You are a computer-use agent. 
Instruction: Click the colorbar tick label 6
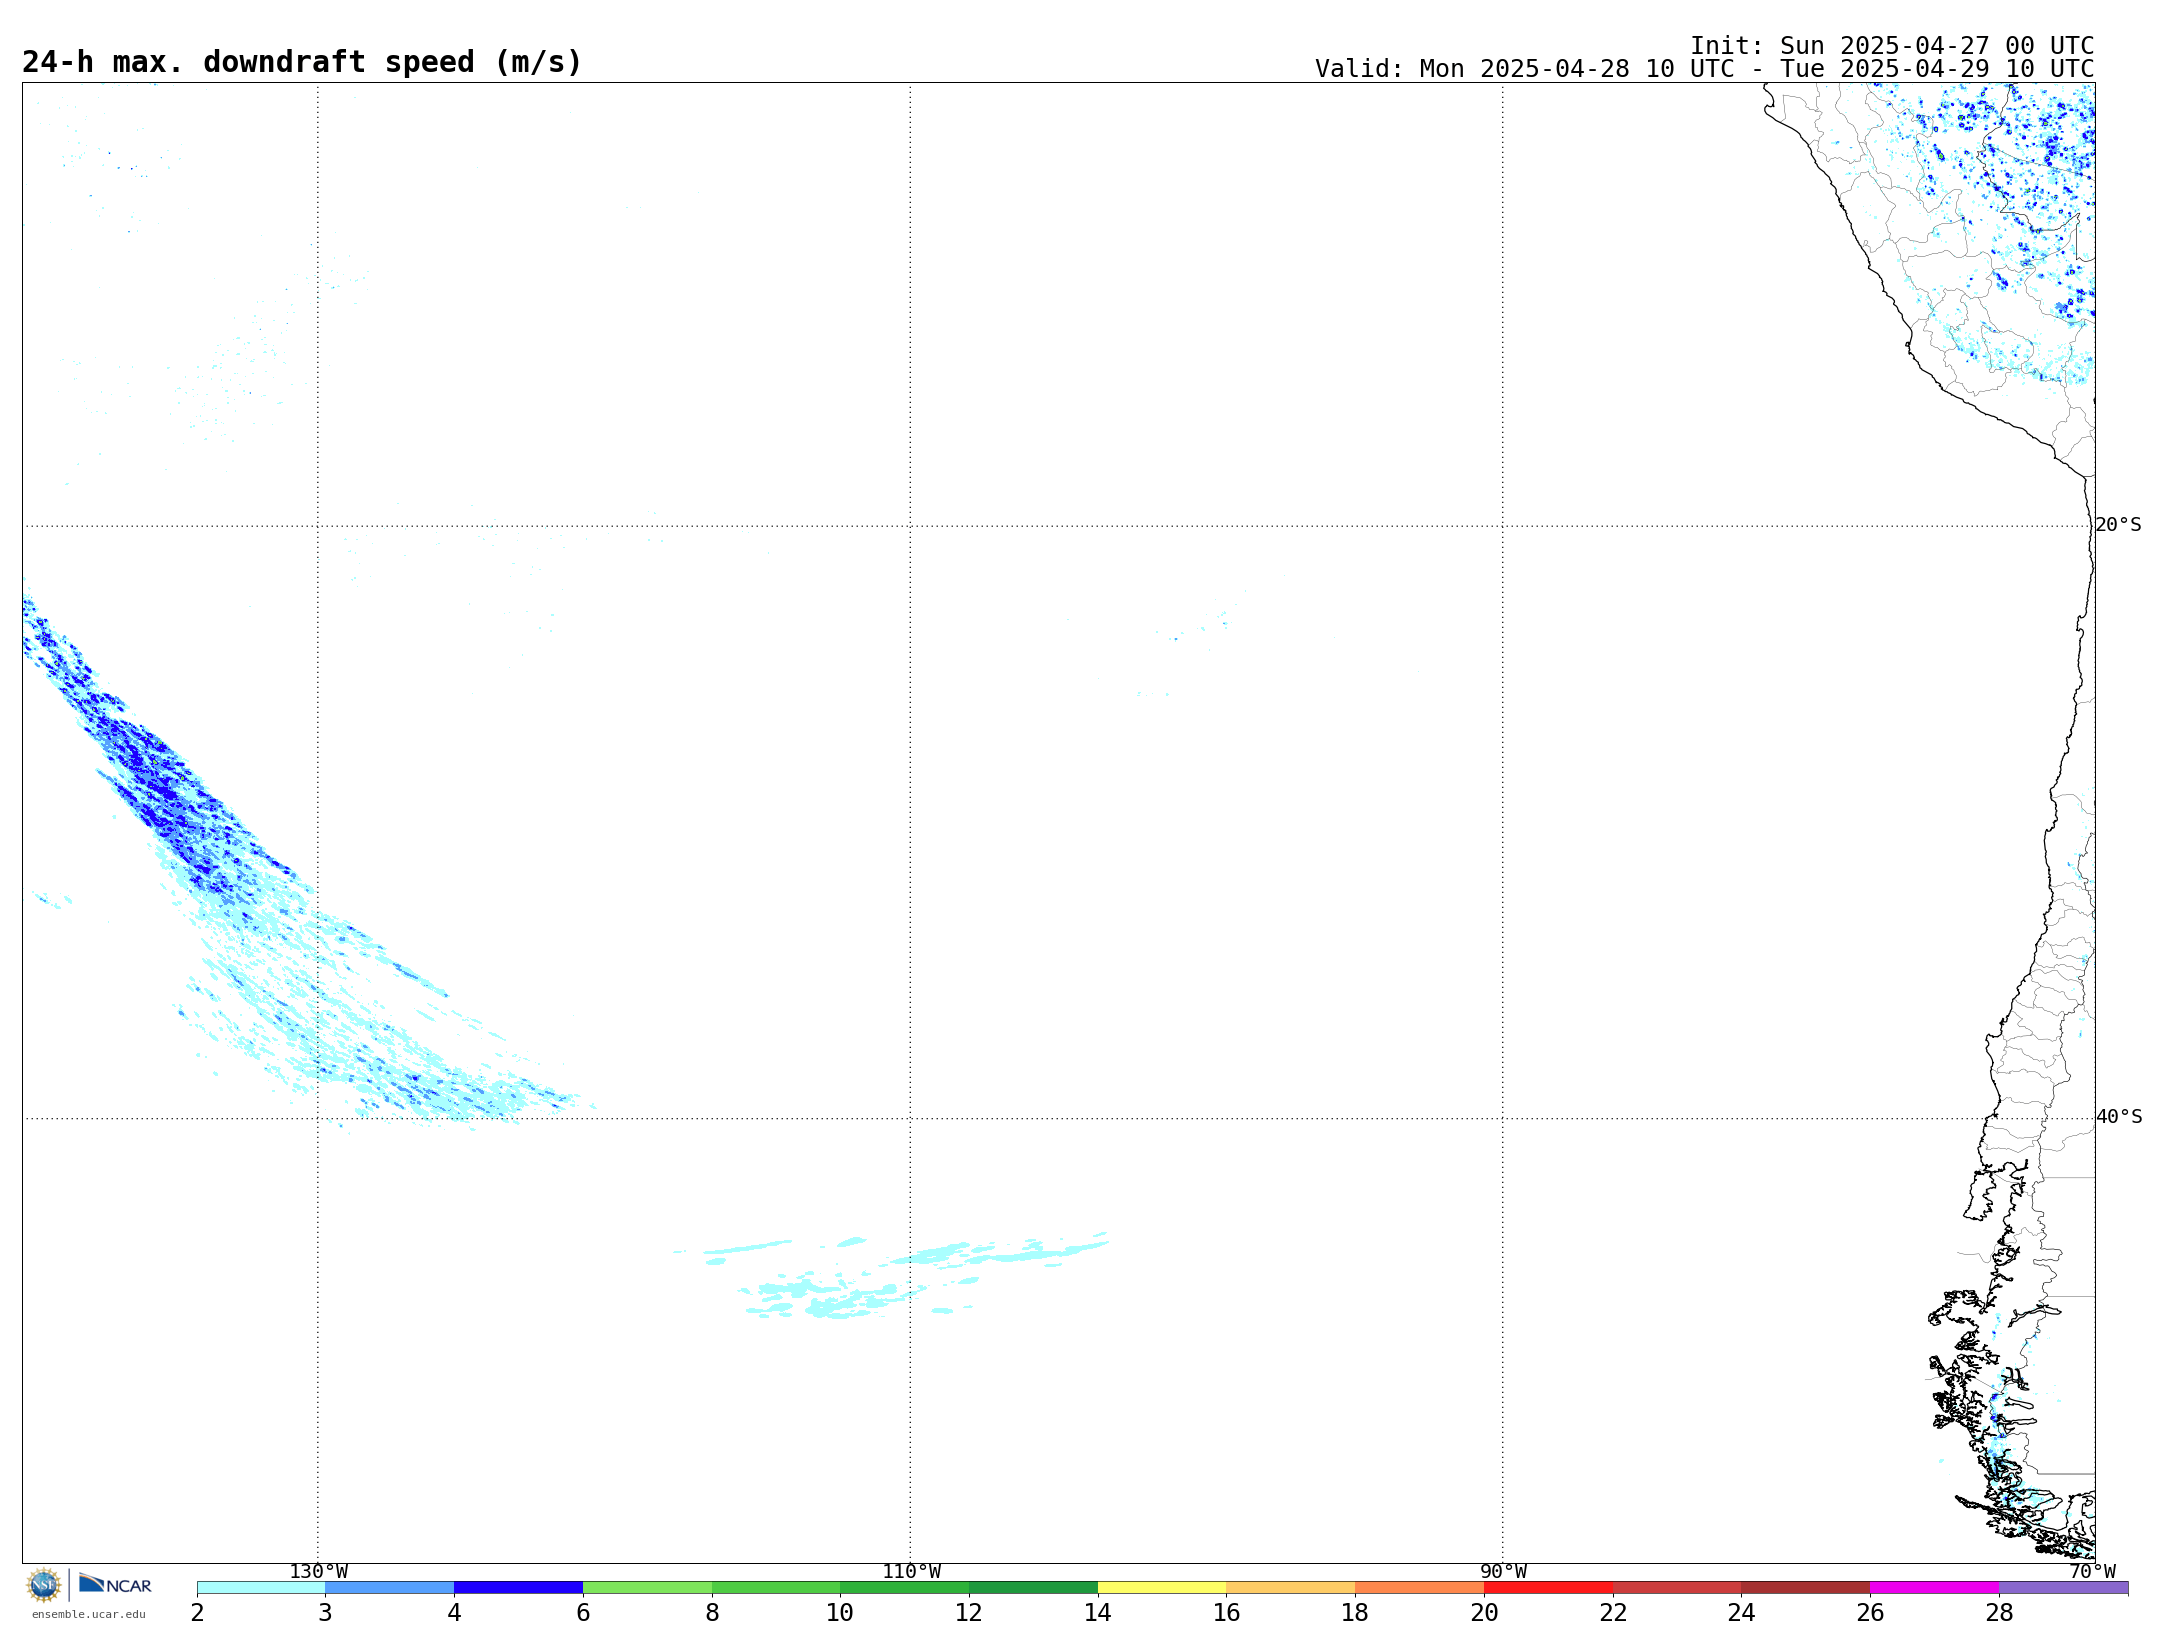point(583,1612)
